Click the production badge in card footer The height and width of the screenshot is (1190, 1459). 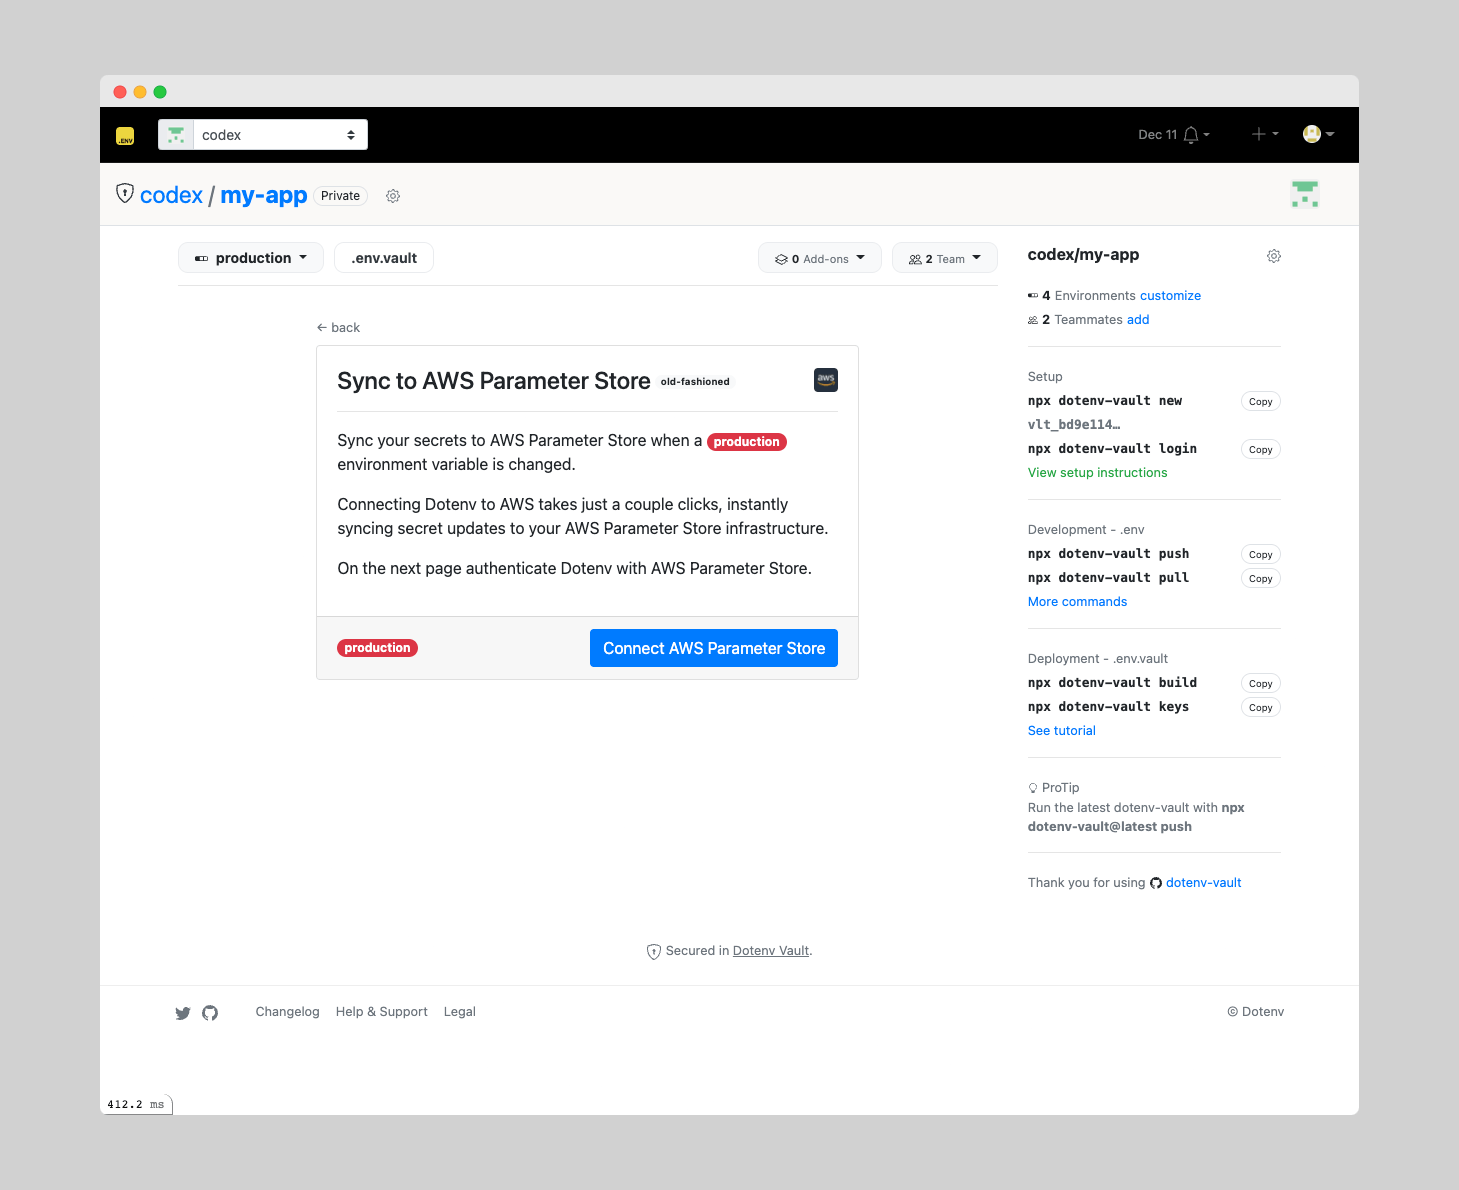coord(377,648)
